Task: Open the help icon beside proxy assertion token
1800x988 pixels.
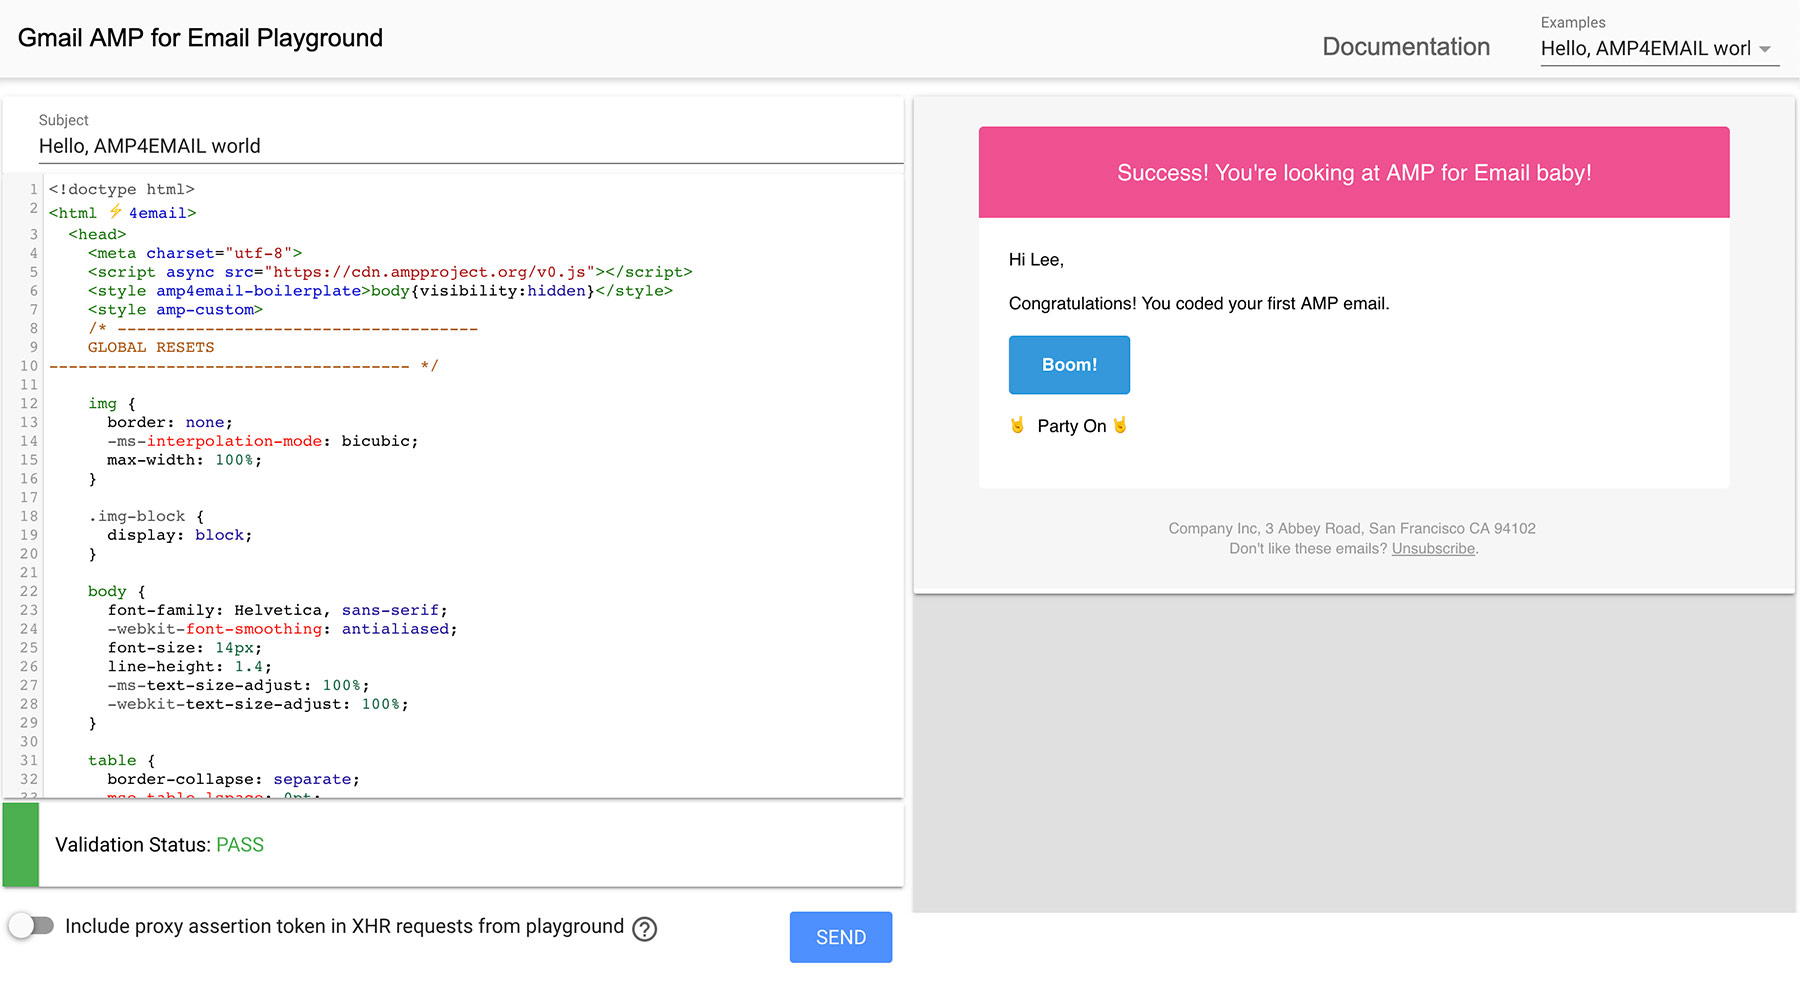Action: pyautogui.click(x=645, y=929)
